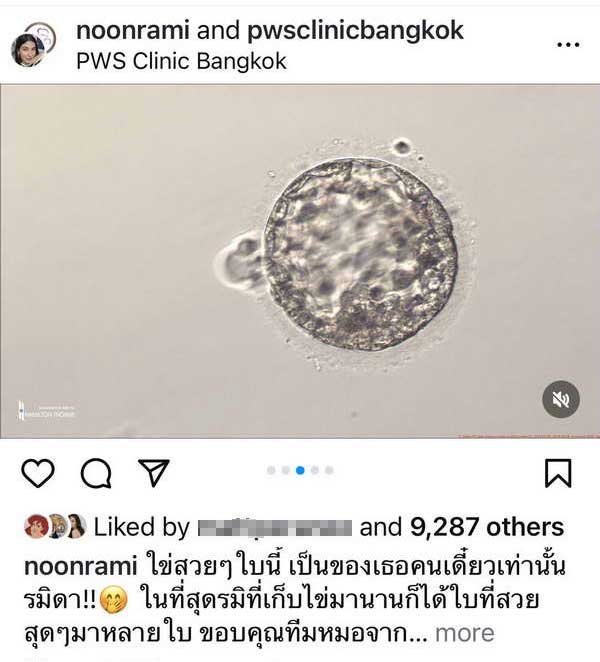Select the fourth carousel dot
The height and width of the screenshot is (662, 600).
(x=315, y=470)
